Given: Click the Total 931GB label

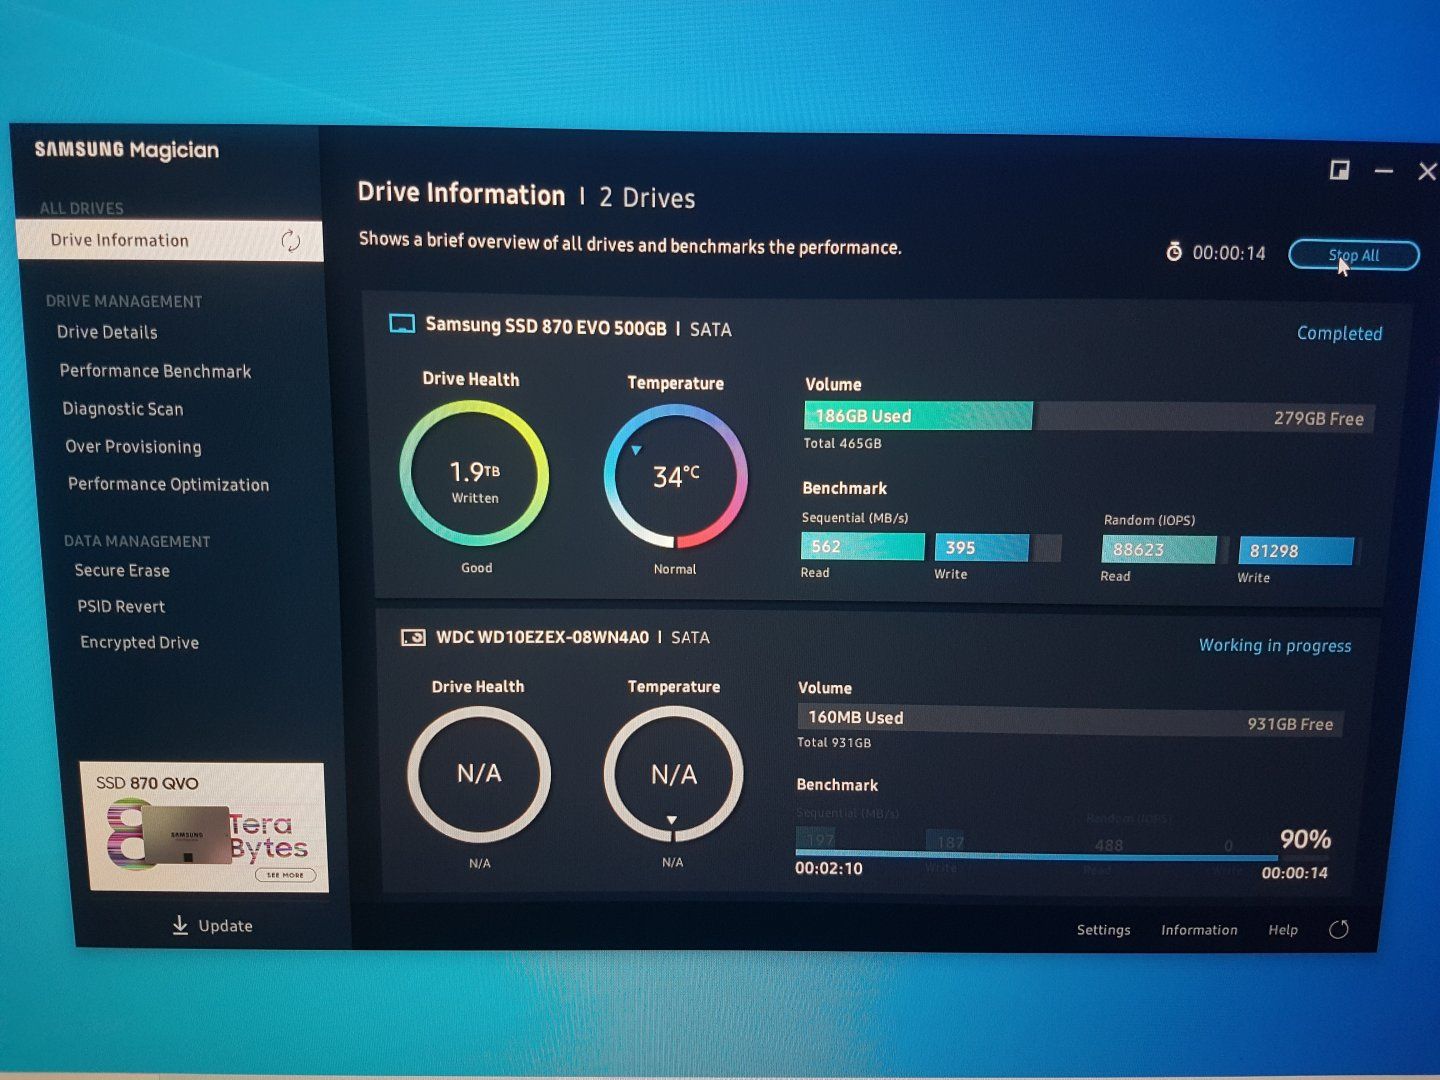Looking at the screenshot, I should (834, 742).
